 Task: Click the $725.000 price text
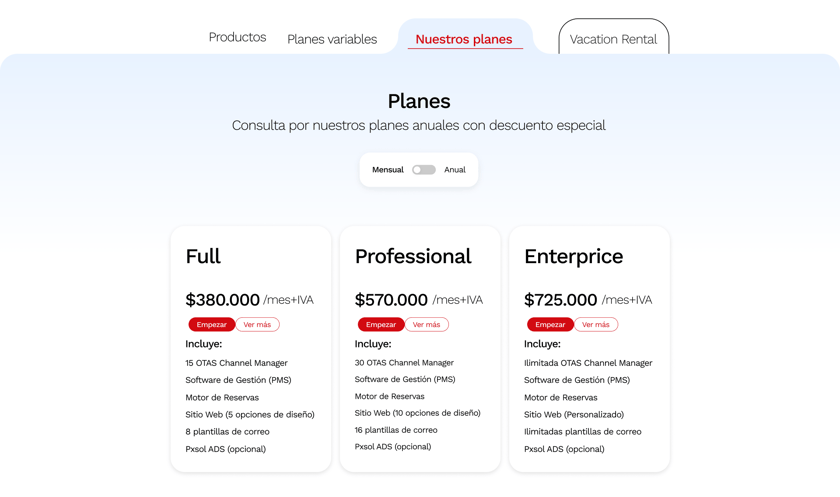click(561, 300)
